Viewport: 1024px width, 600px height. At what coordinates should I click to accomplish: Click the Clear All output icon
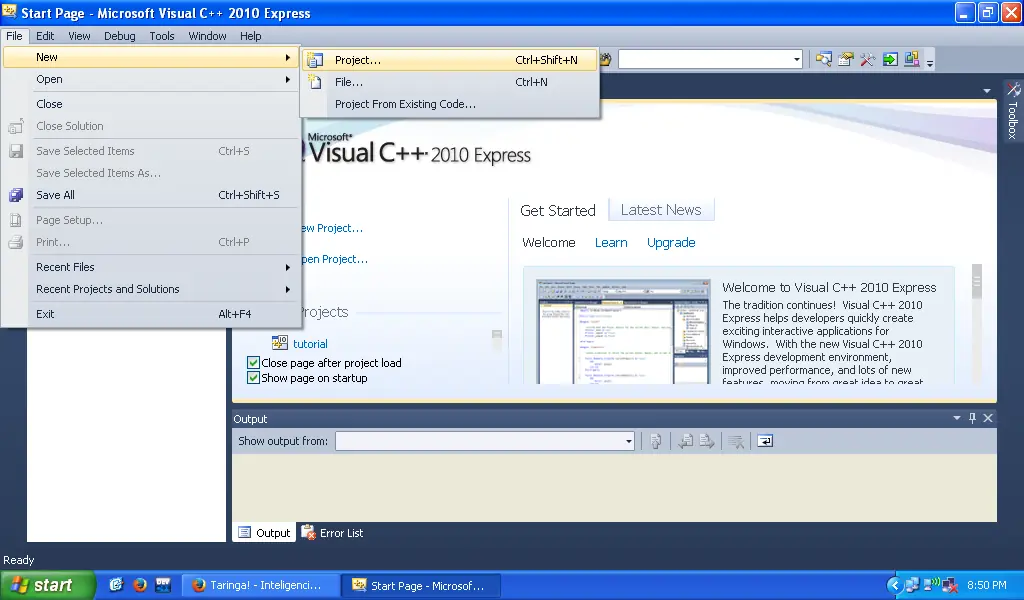736,441
